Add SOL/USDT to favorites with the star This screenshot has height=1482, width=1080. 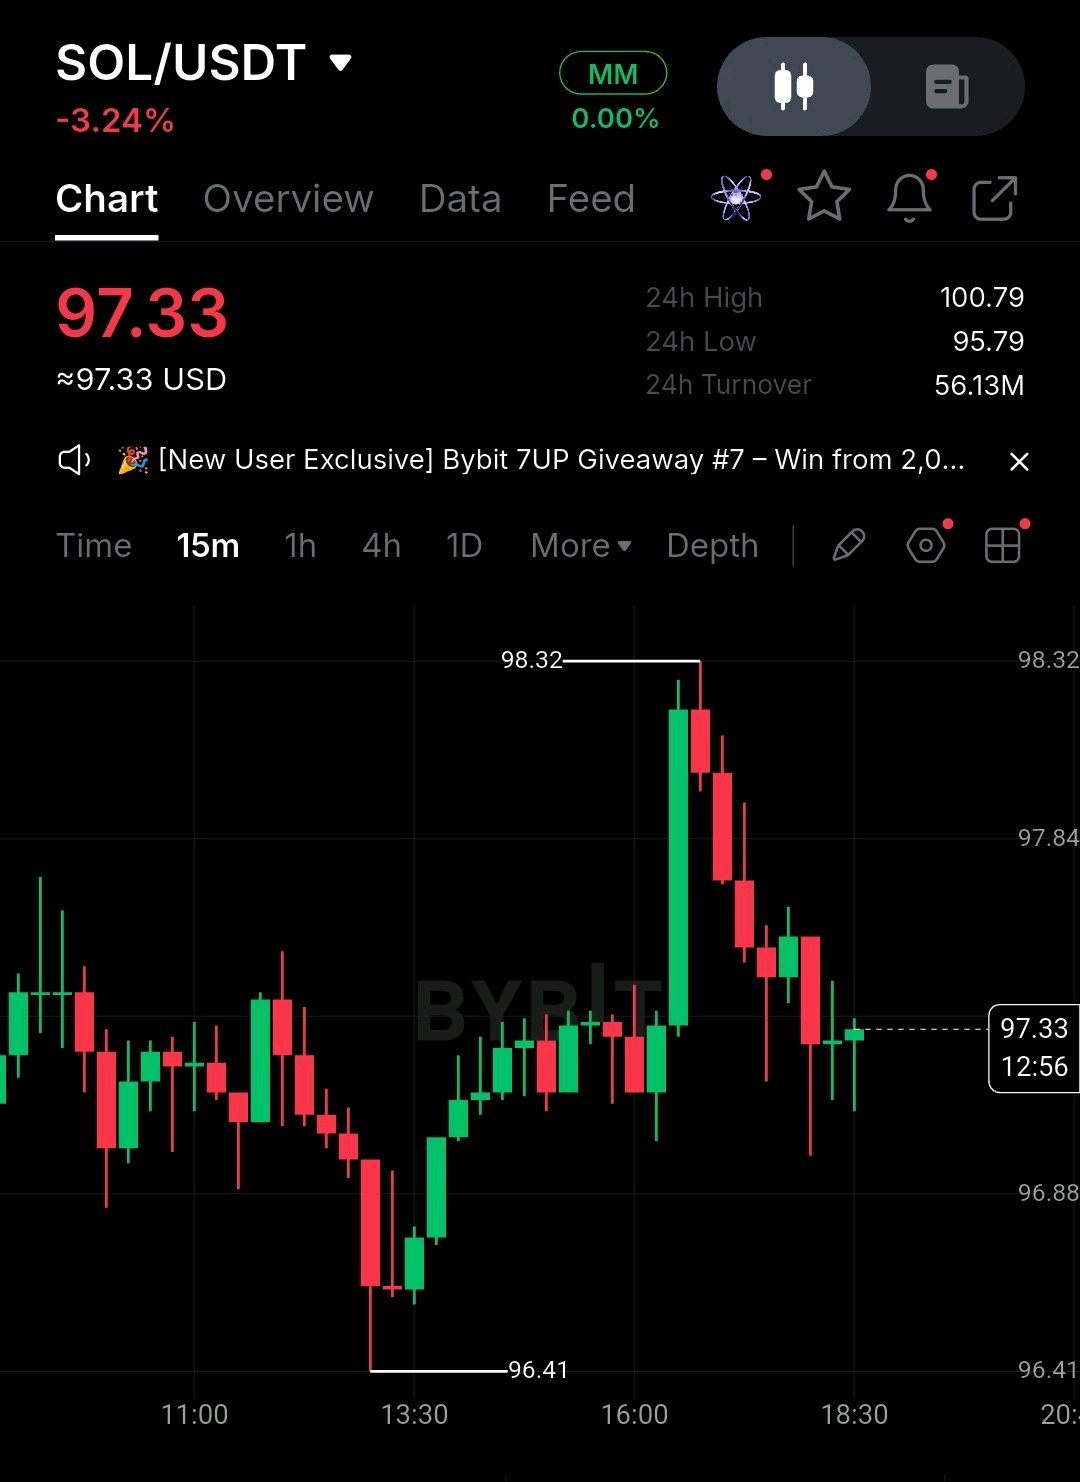coord(823,196)
